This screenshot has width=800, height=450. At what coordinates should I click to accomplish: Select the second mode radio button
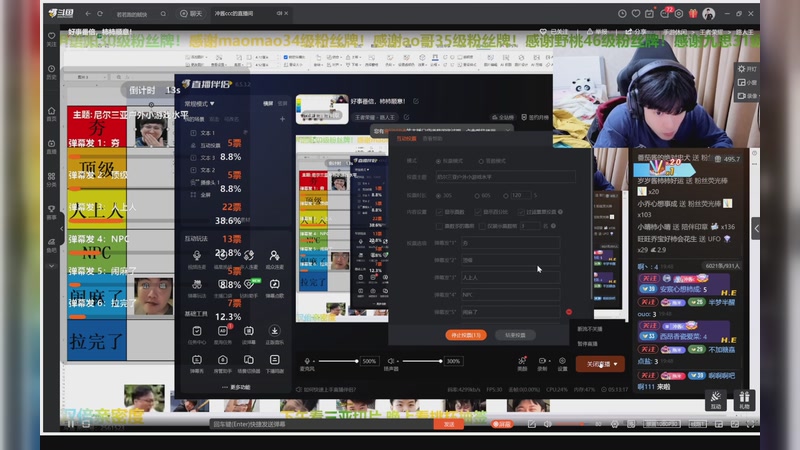coord(481,161)
